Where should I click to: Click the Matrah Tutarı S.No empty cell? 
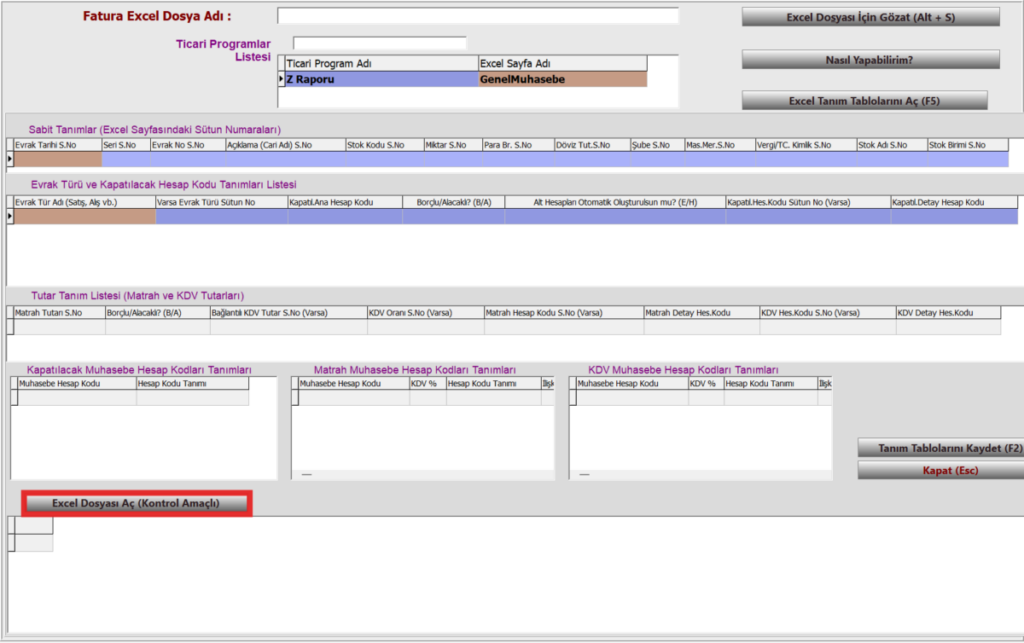(59, 327)
